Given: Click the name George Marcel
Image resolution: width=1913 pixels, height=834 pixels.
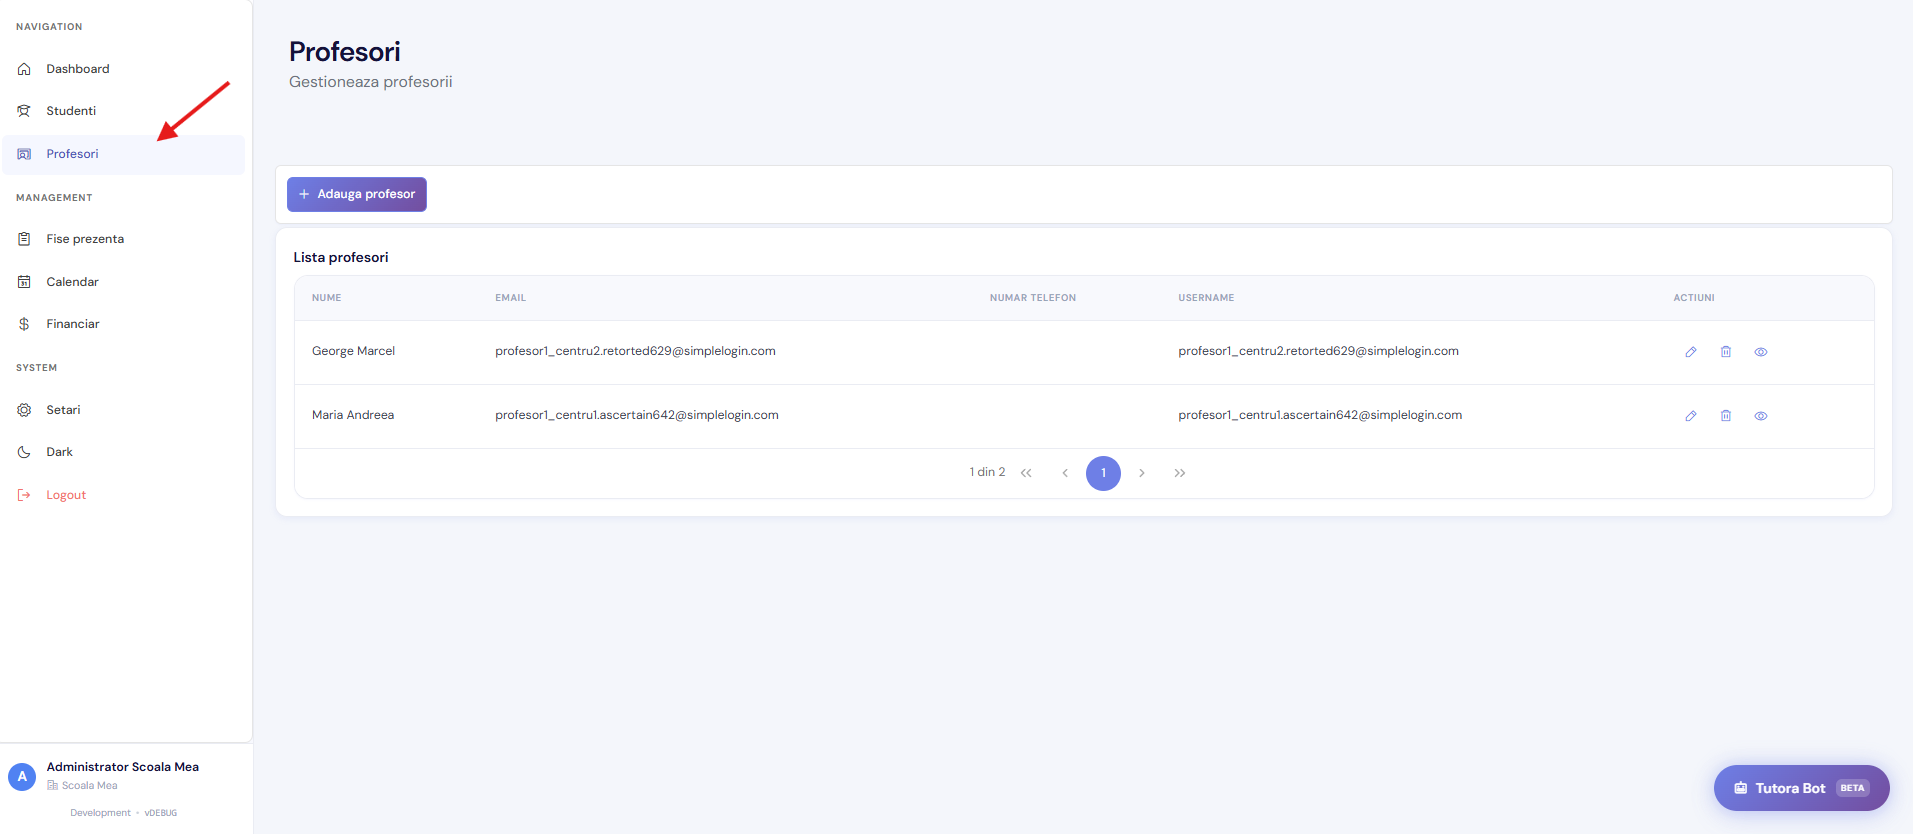Looking at the screenshot, I should (353, 351).
